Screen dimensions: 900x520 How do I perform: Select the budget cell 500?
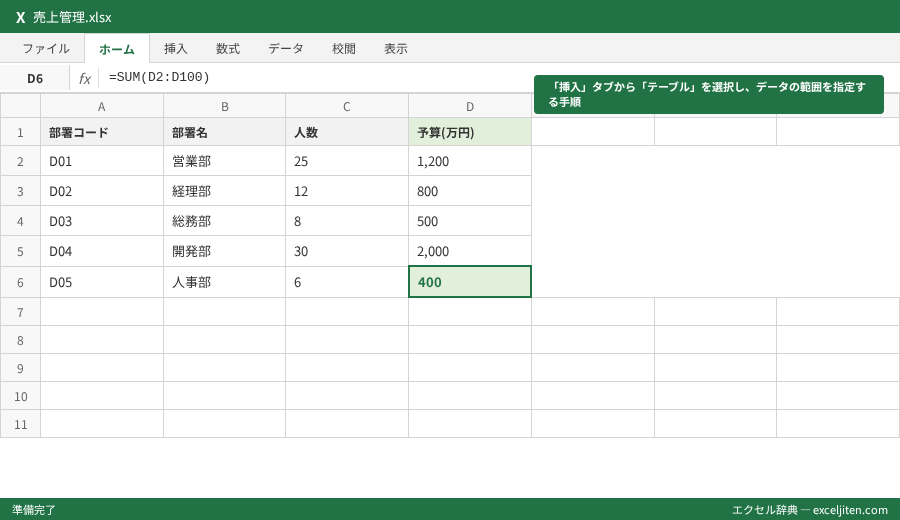470,221
